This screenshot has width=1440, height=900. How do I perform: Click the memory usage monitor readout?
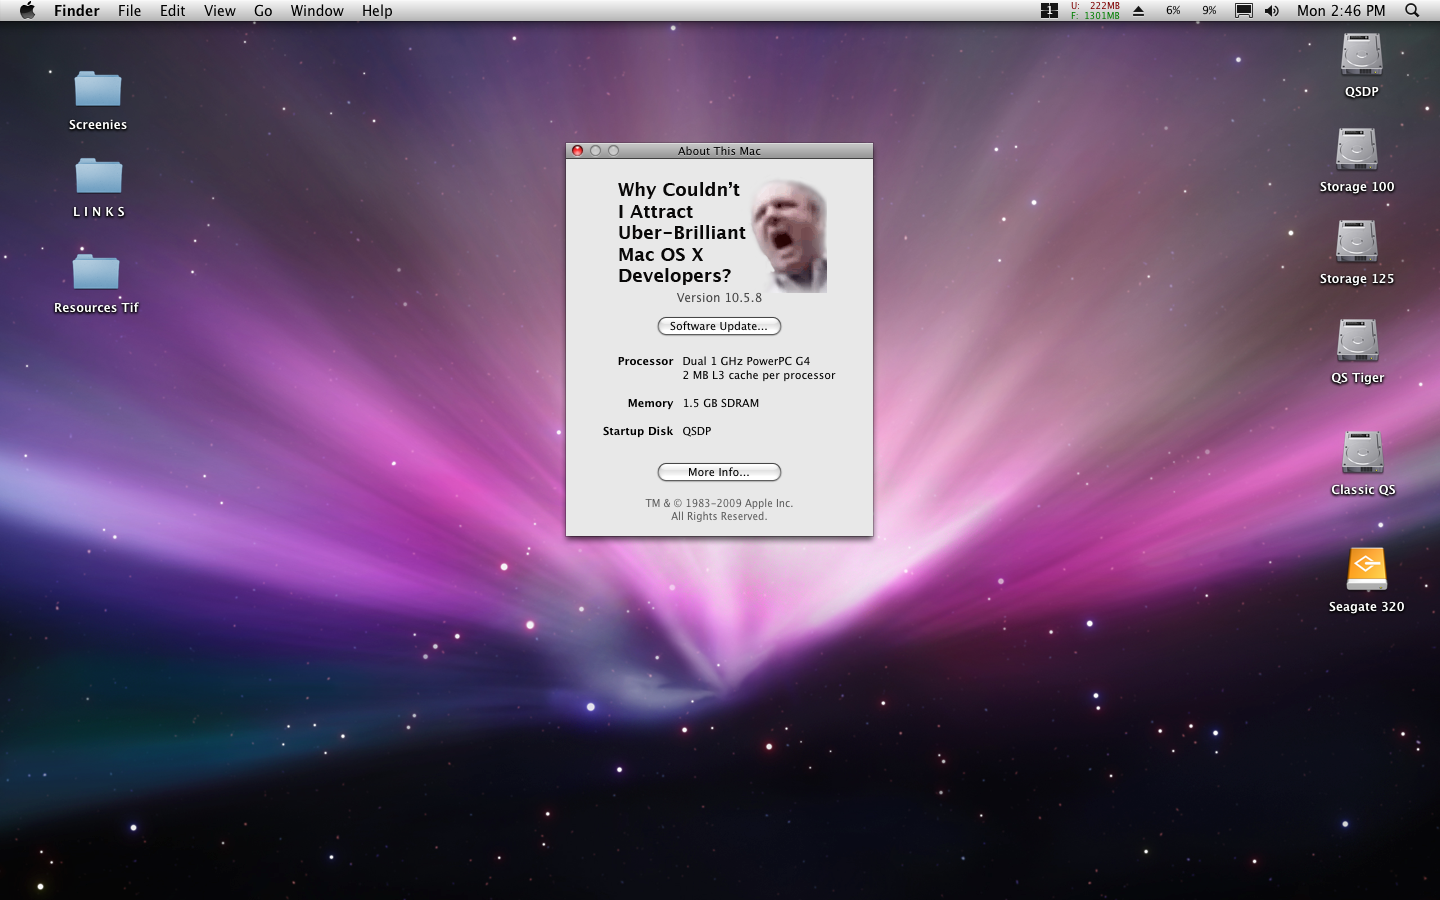pos(1095,11)
